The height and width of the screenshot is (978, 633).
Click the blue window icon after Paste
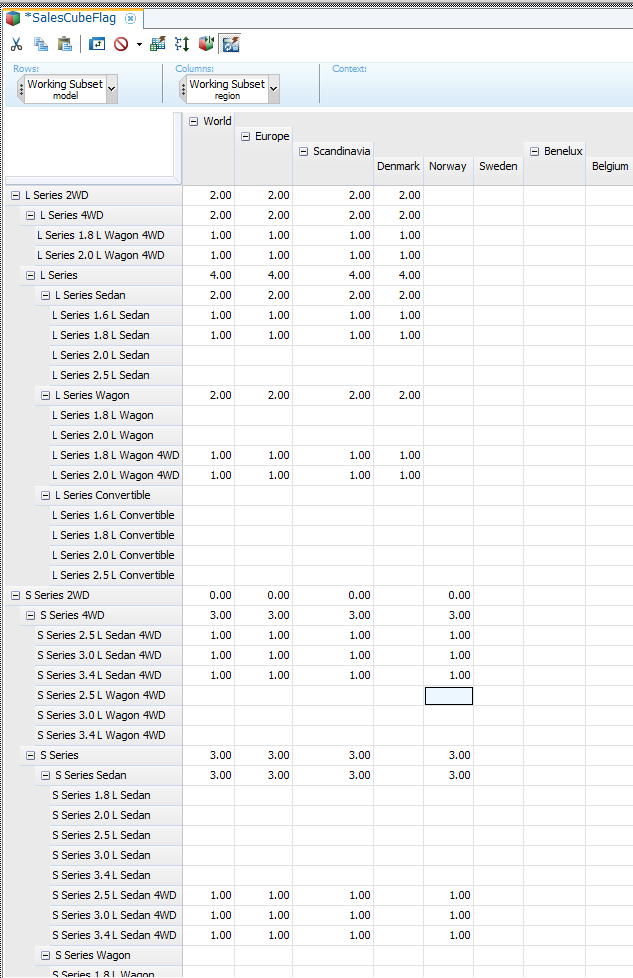coord(97,44)
